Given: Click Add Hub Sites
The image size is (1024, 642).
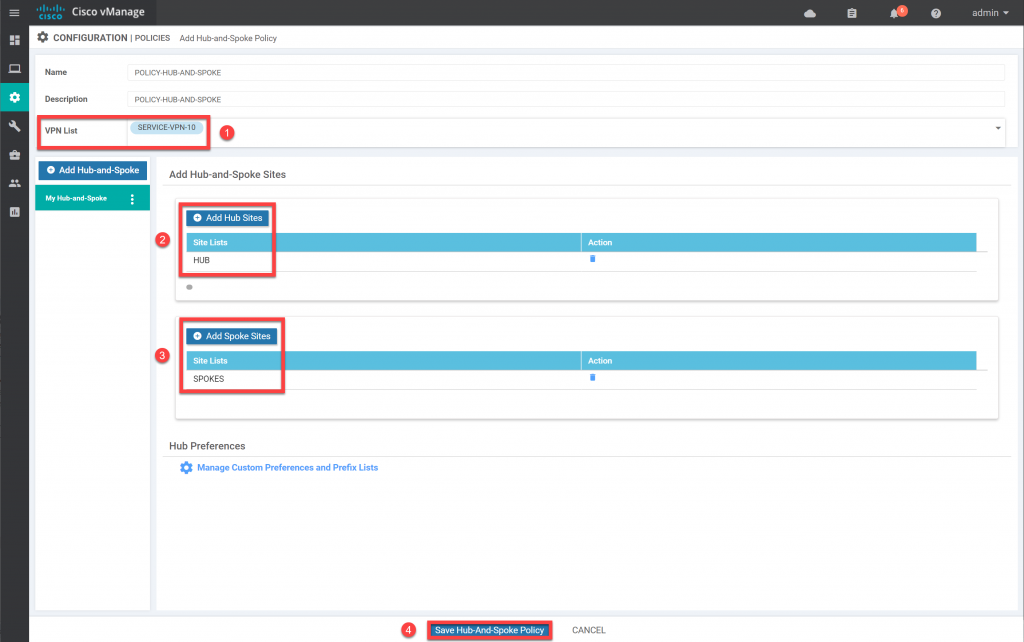Looking at the screenshot, I should 227,218.
